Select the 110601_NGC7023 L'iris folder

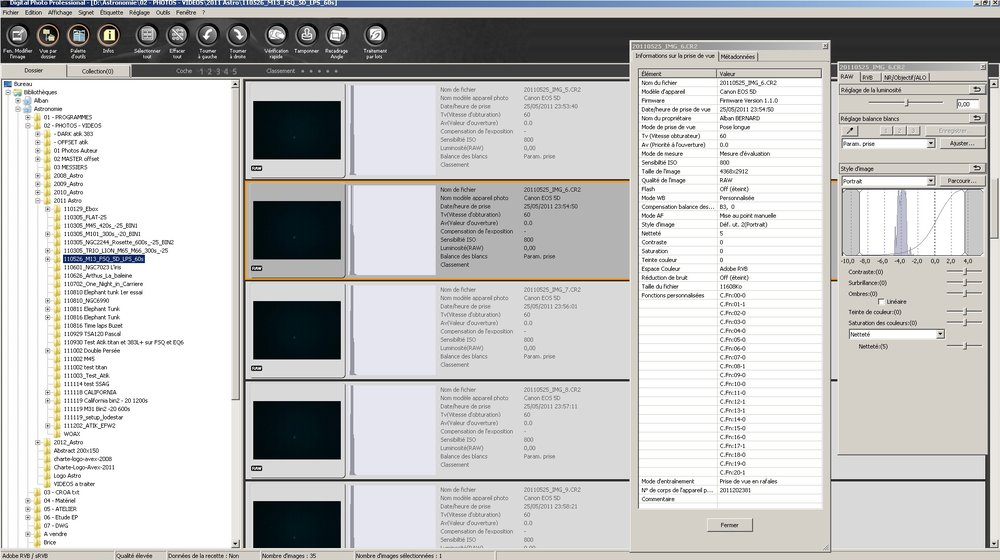point(92,267)
